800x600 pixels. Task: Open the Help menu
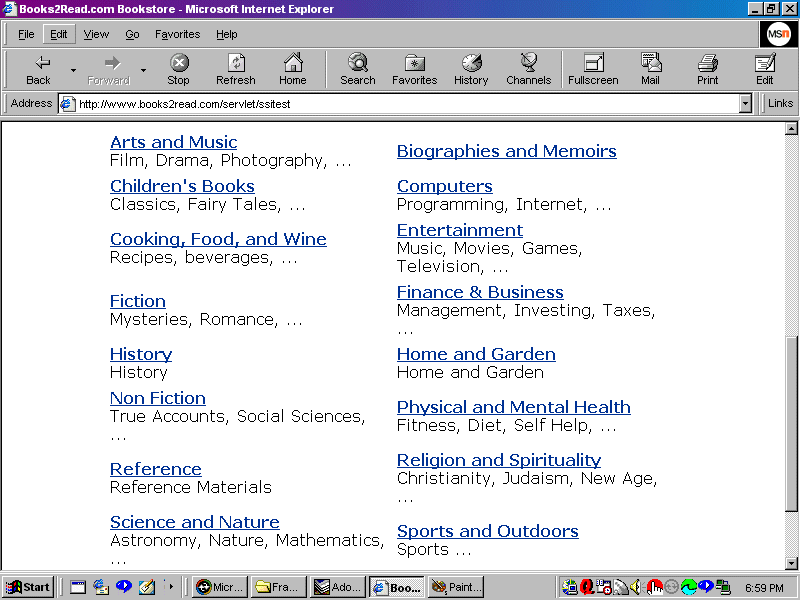(227, 34)
